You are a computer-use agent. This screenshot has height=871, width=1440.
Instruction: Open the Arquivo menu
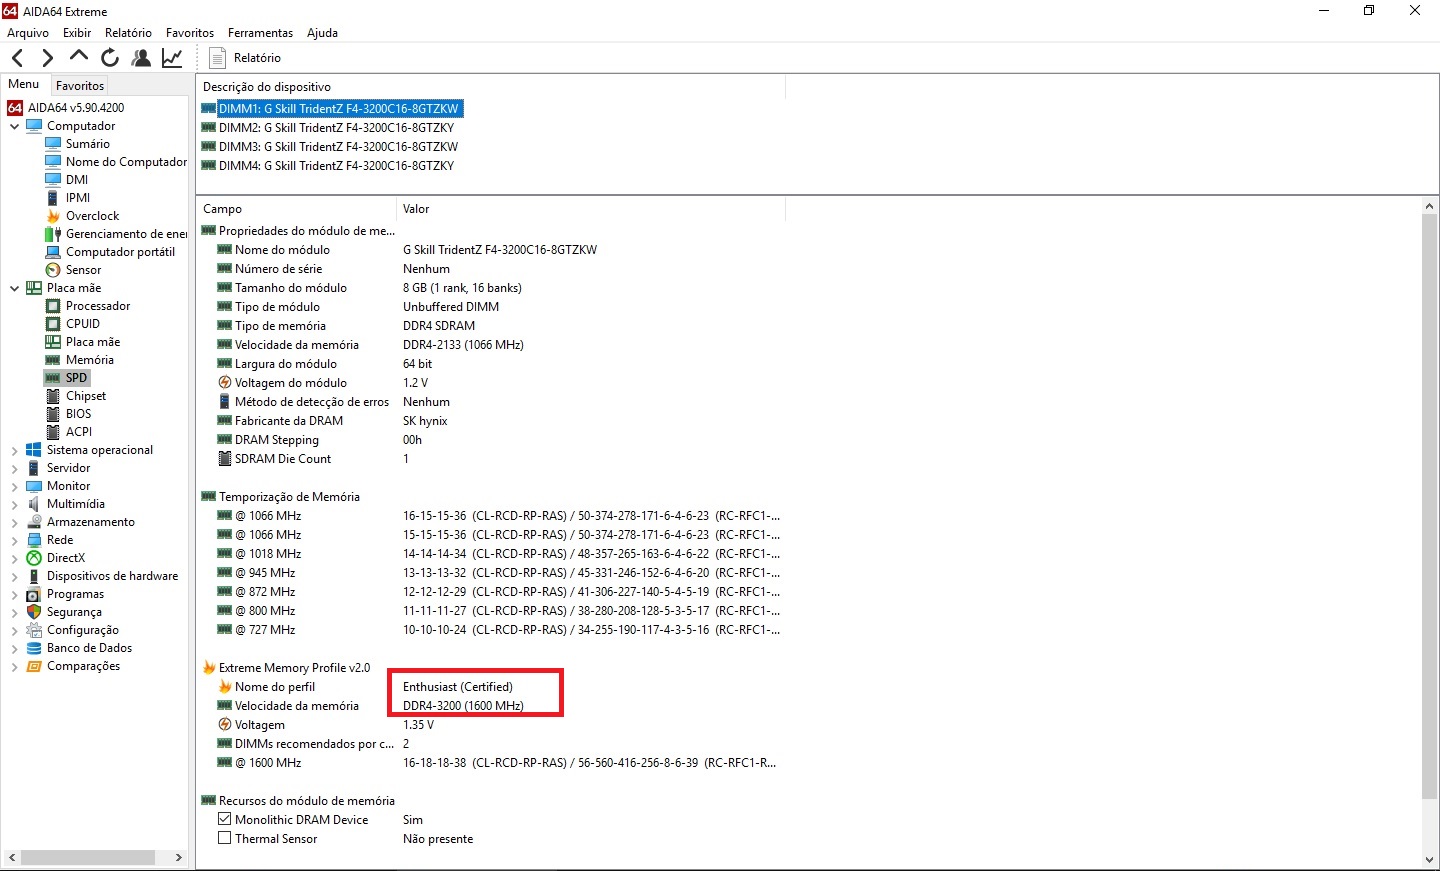tap(28, 32)
